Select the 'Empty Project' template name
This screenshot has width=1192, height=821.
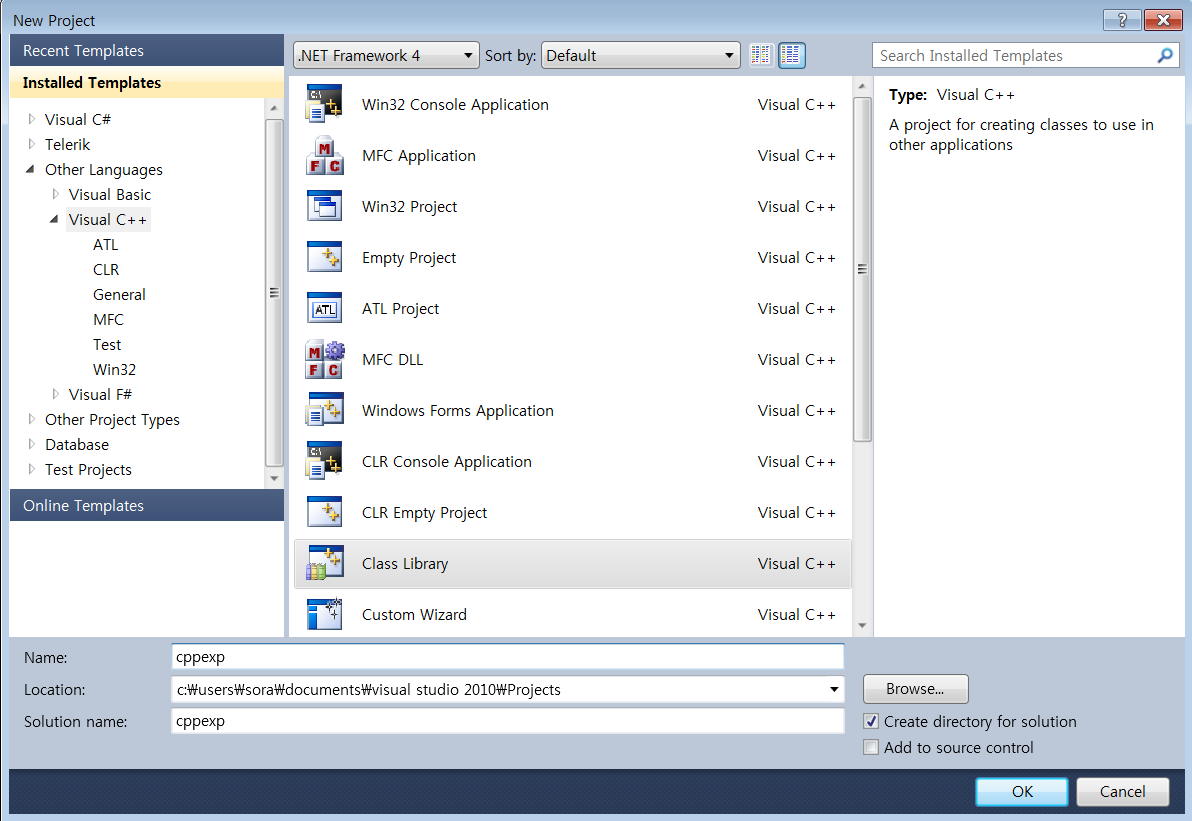tap(409, 258)
